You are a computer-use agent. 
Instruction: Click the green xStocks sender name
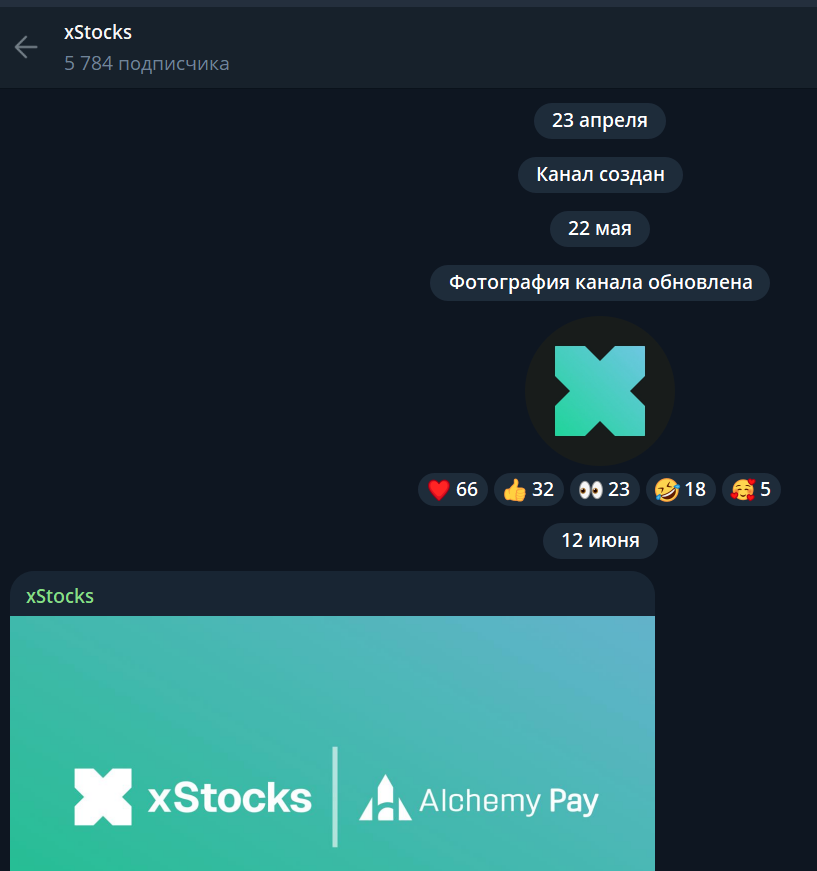click(60, 596)
